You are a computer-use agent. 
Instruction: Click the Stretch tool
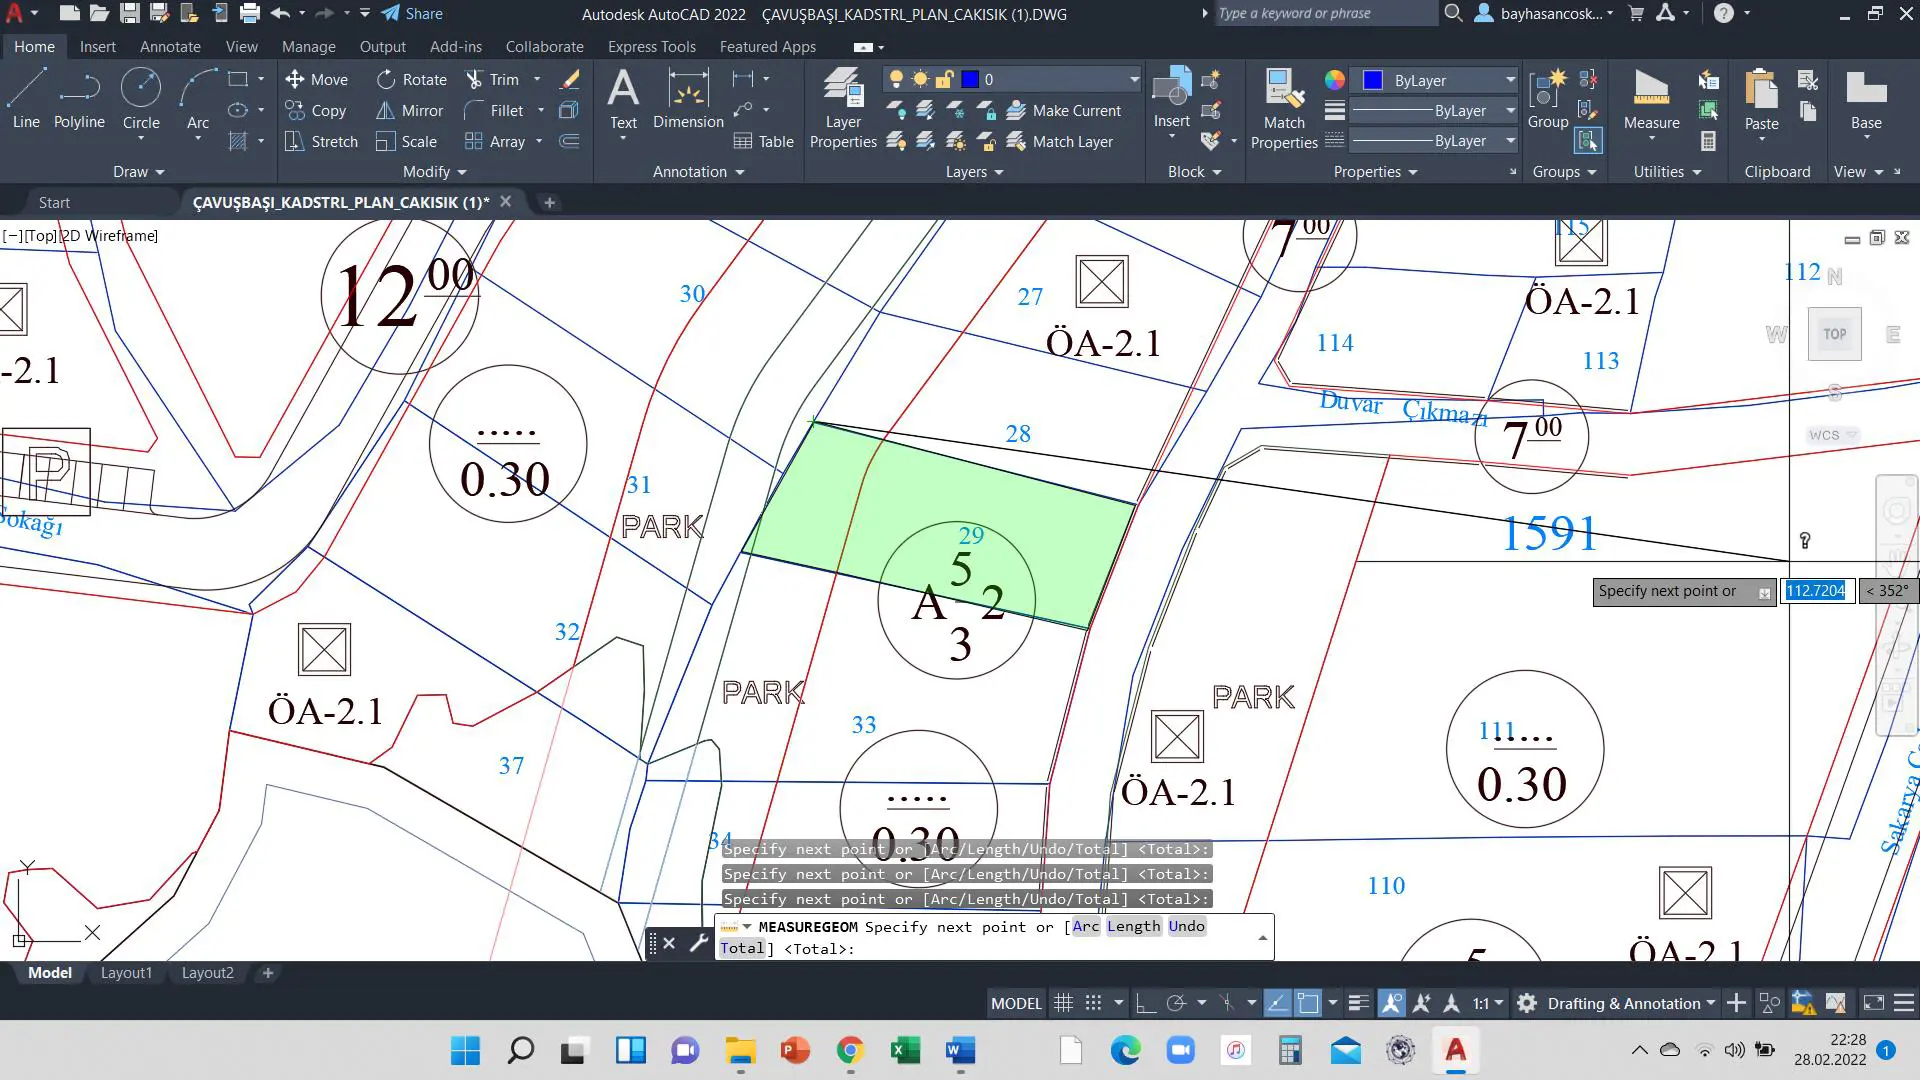321,141
